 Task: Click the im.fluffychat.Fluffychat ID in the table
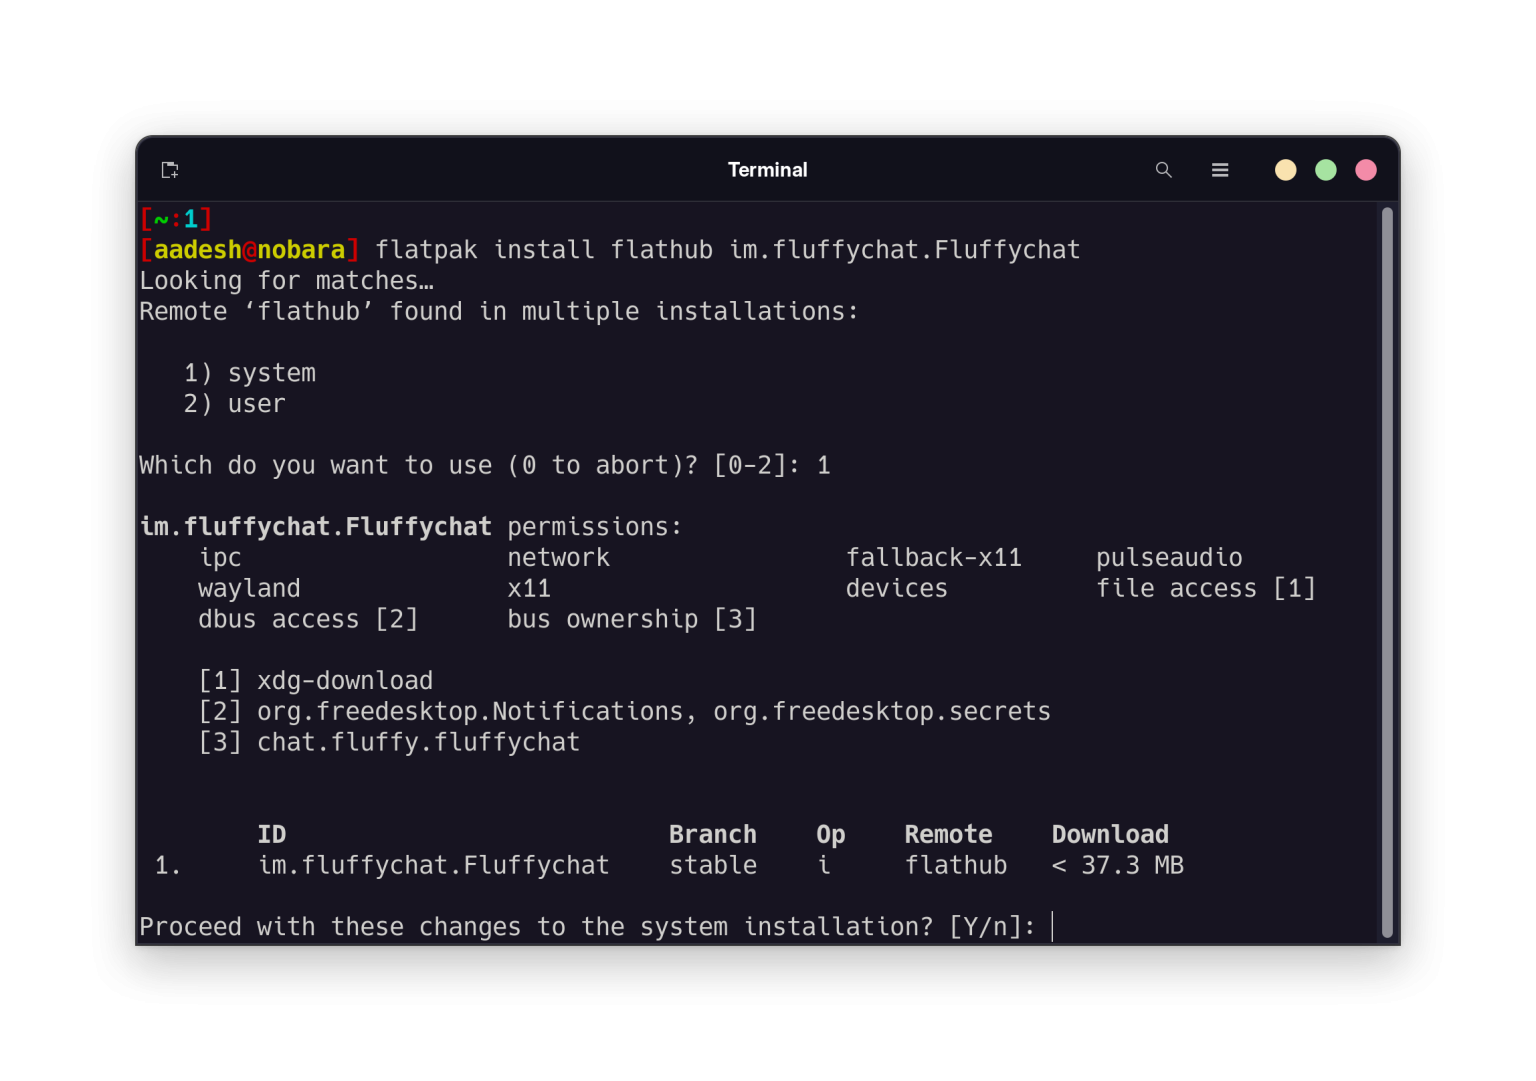pyautogui.click(x=434, y=865)
